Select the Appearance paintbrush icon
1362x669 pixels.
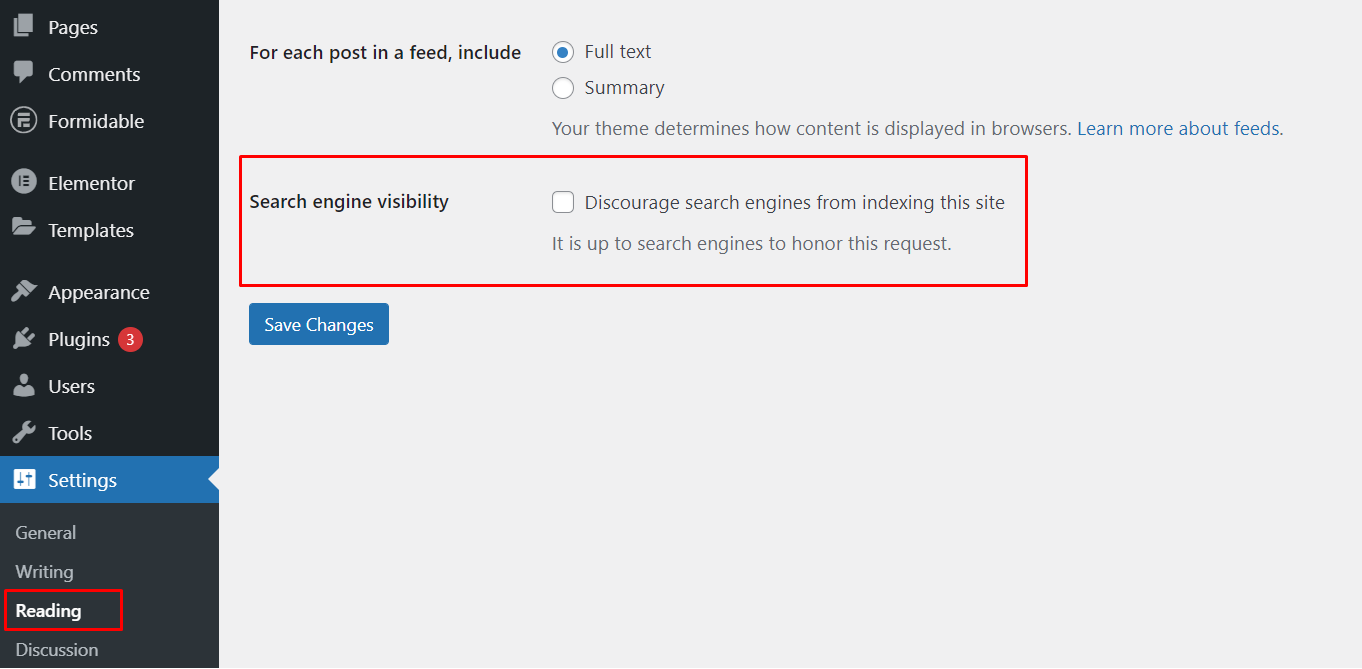coord(22,291)
